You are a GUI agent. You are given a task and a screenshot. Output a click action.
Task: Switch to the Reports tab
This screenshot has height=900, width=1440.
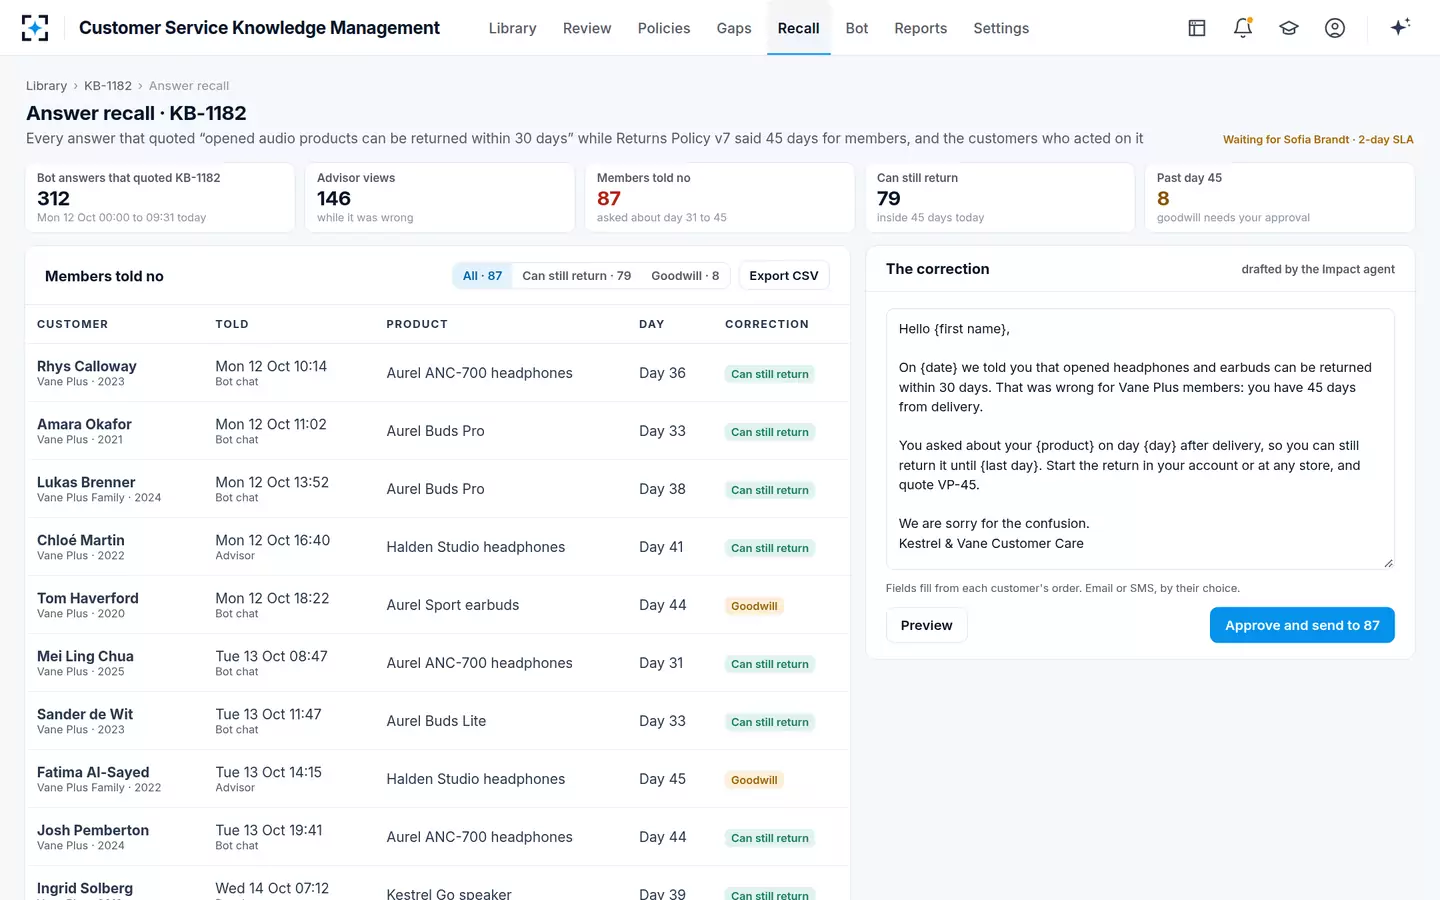click(x=921, y=28)
